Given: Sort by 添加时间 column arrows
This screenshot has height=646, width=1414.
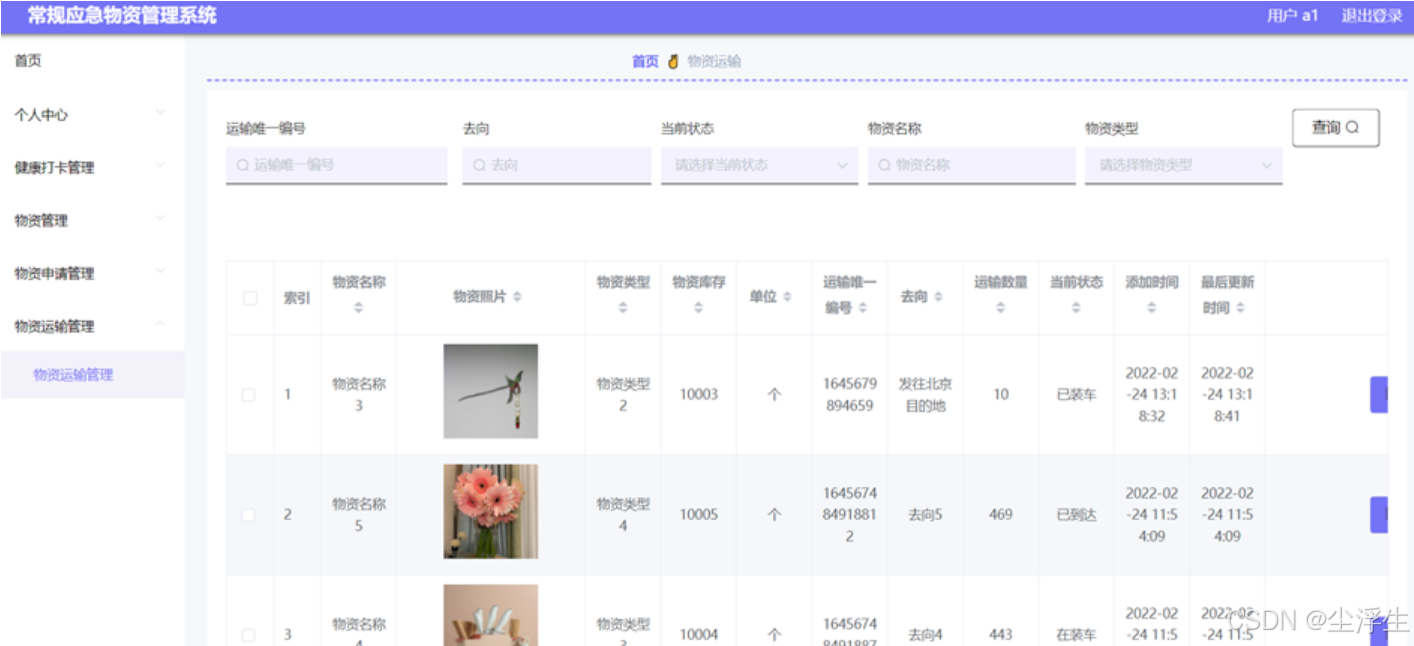Looking at the screenshot, I should [1152, 308].
